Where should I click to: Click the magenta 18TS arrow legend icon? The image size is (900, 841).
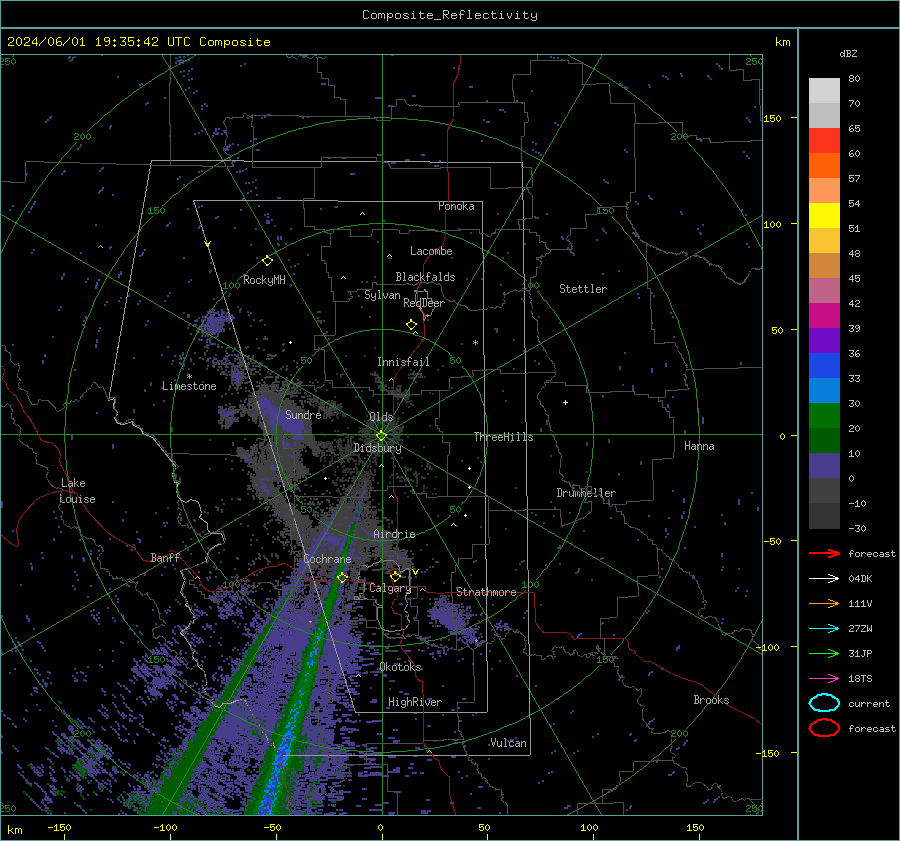(824, 679)
